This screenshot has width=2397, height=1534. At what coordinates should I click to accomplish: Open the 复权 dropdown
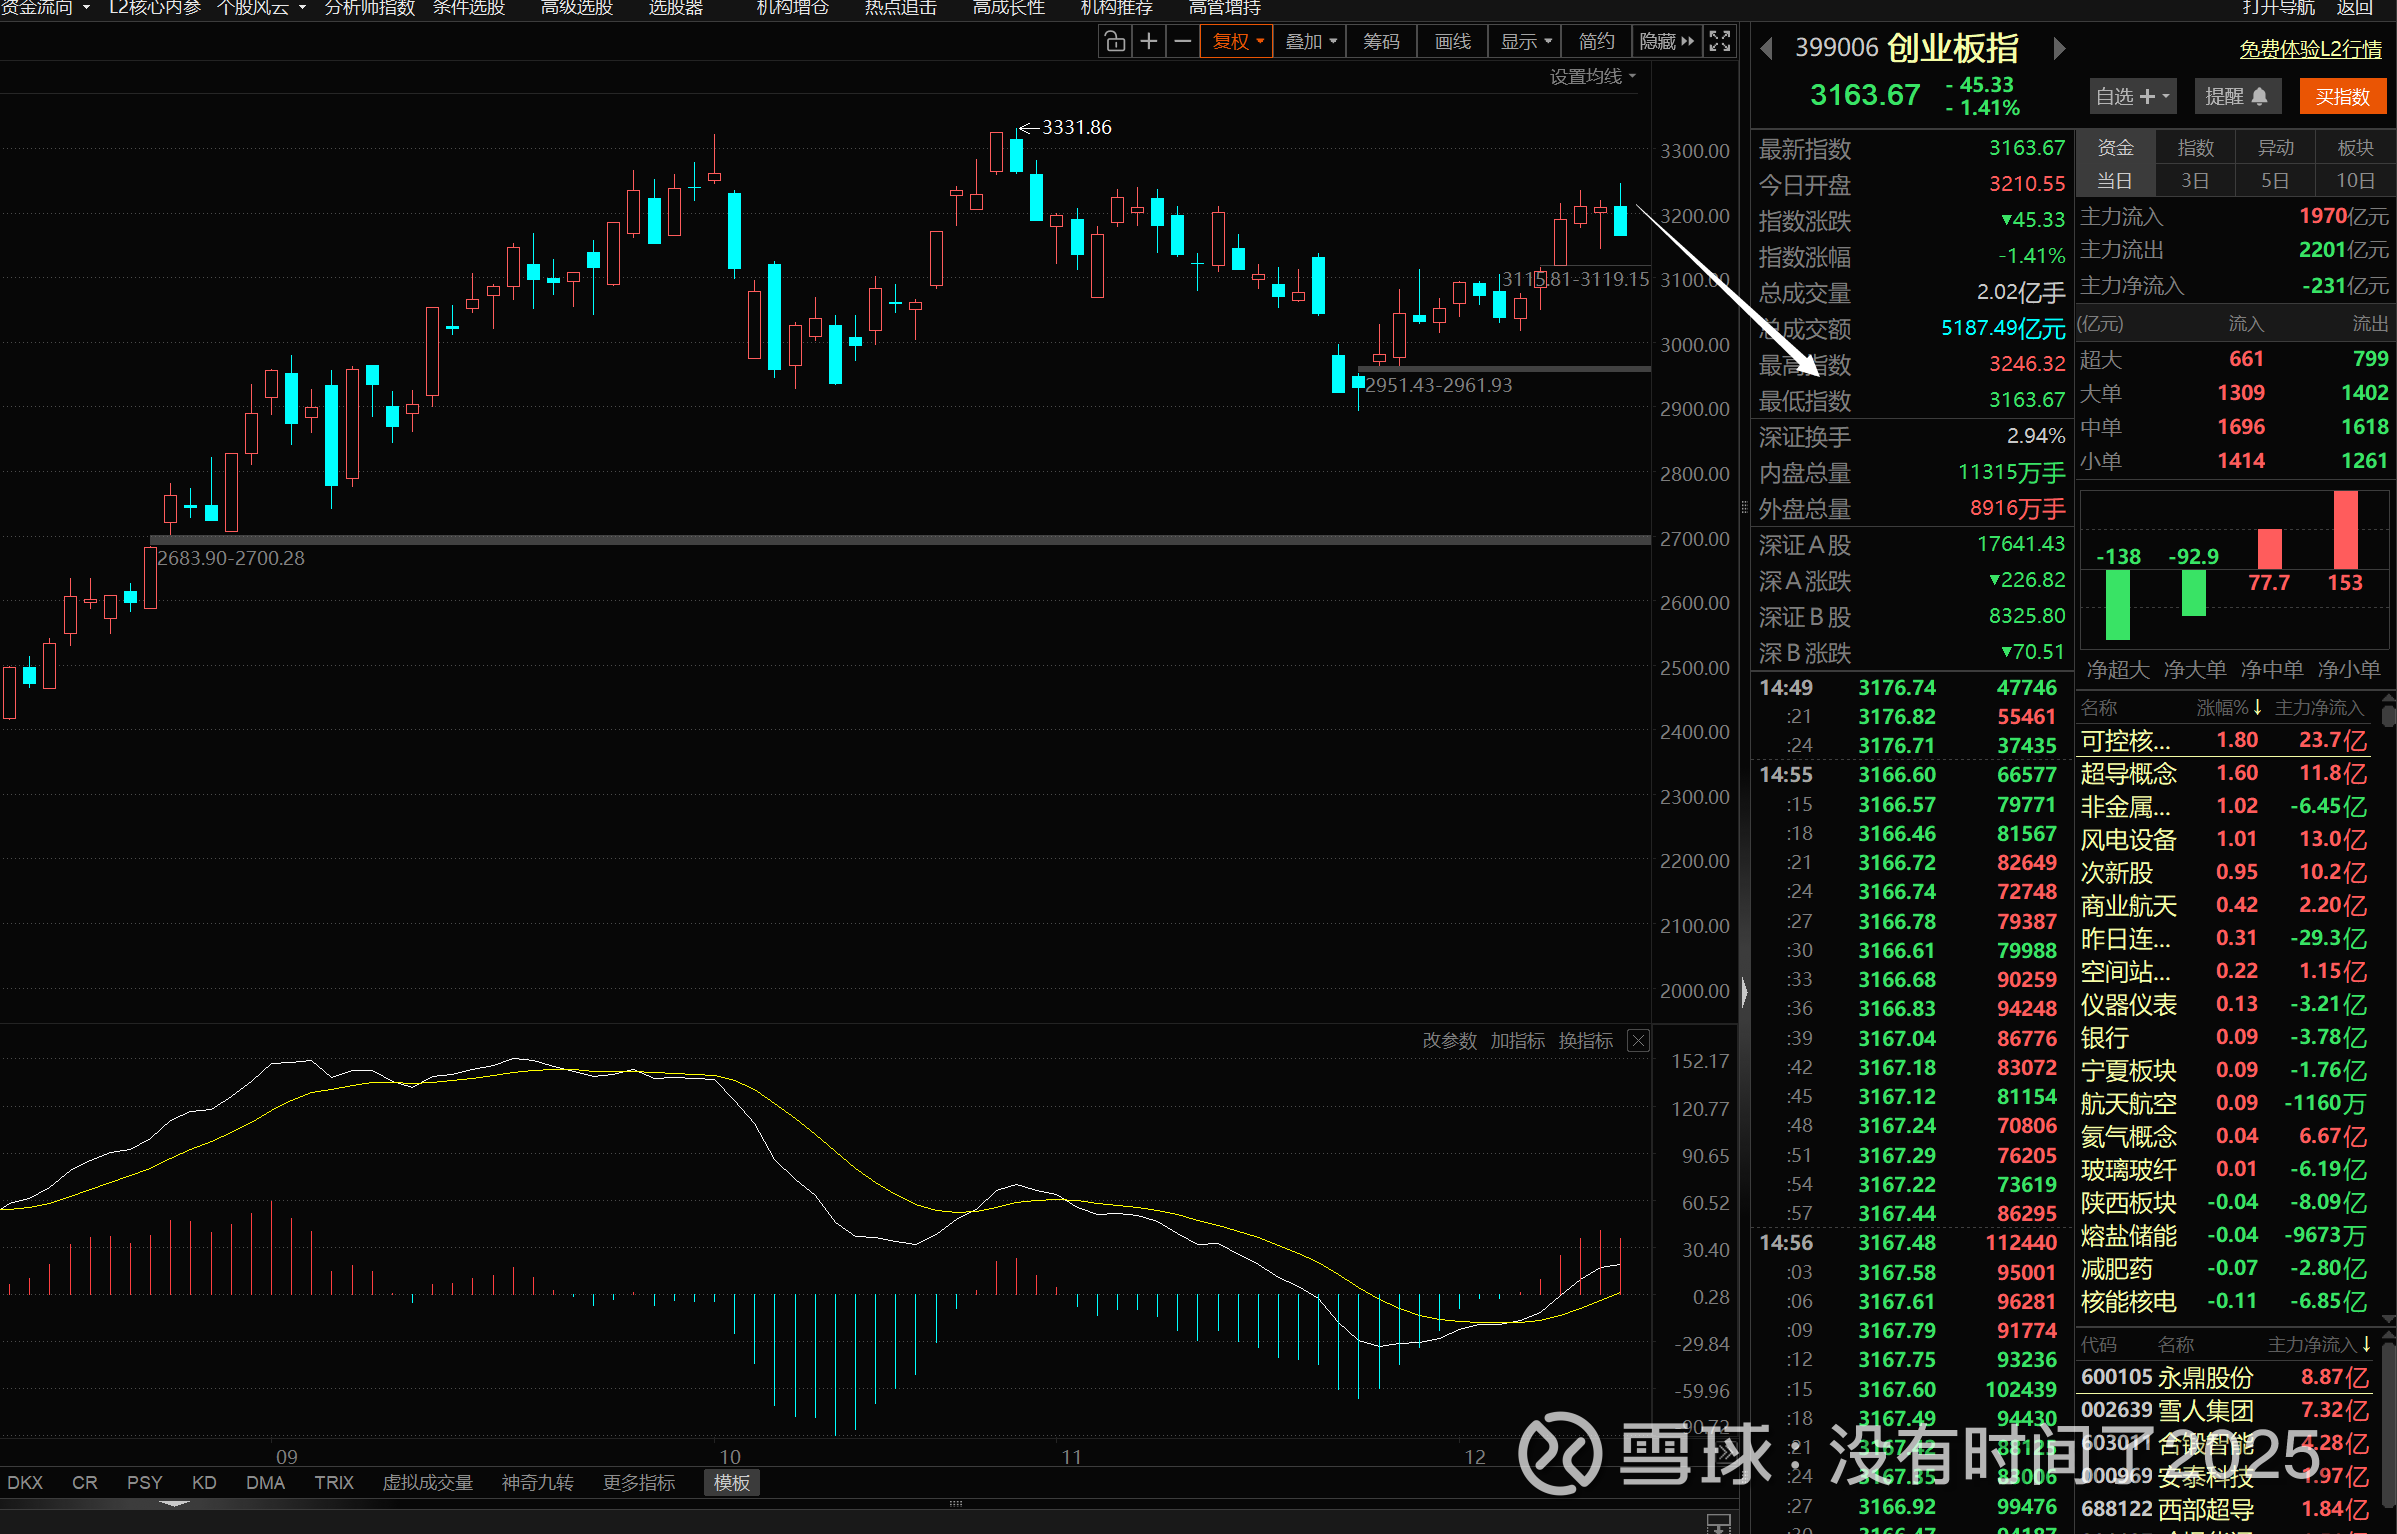coord(1238,41)
